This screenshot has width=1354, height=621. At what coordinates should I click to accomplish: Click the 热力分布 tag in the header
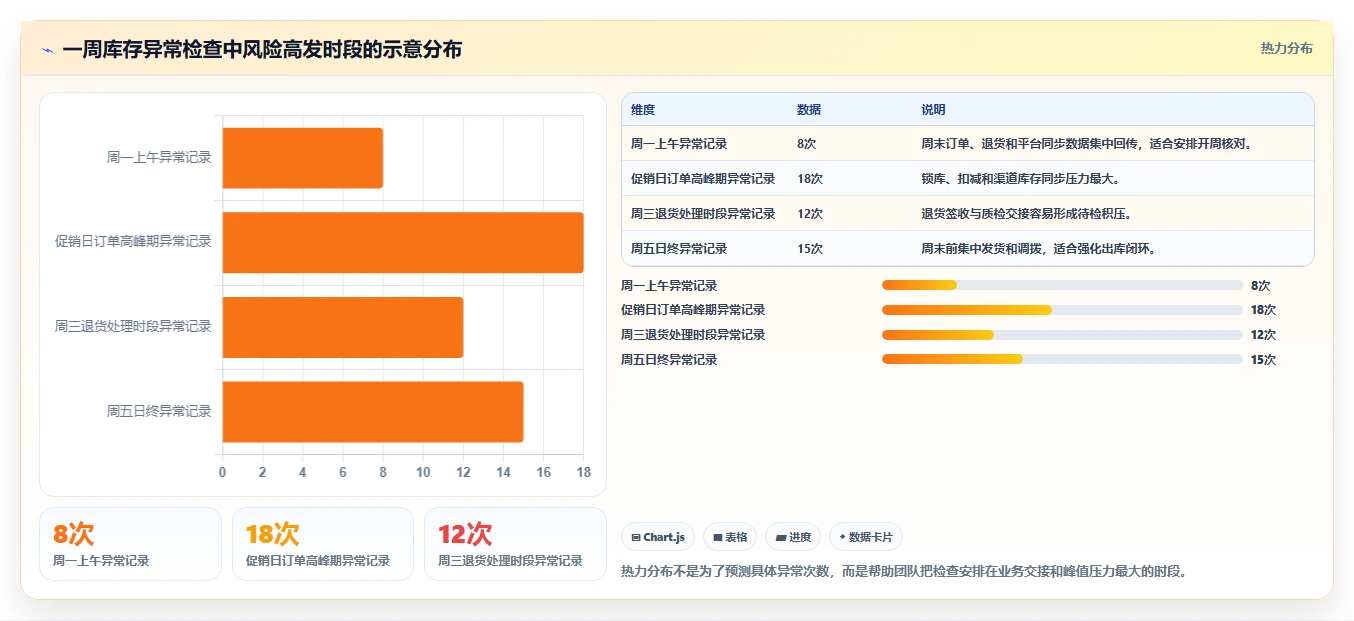(x=1286, y=48)
